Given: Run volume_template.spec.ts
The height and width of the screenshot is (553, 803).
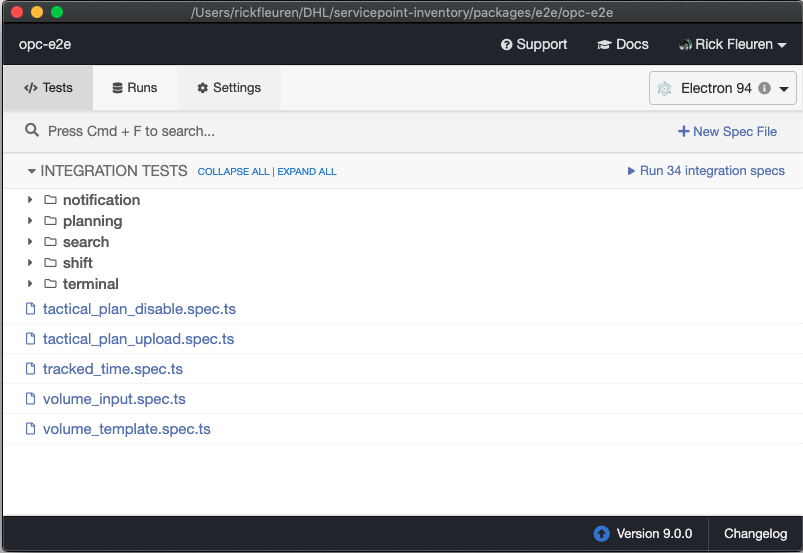Looking at the screenshot, I should point(126,429).
